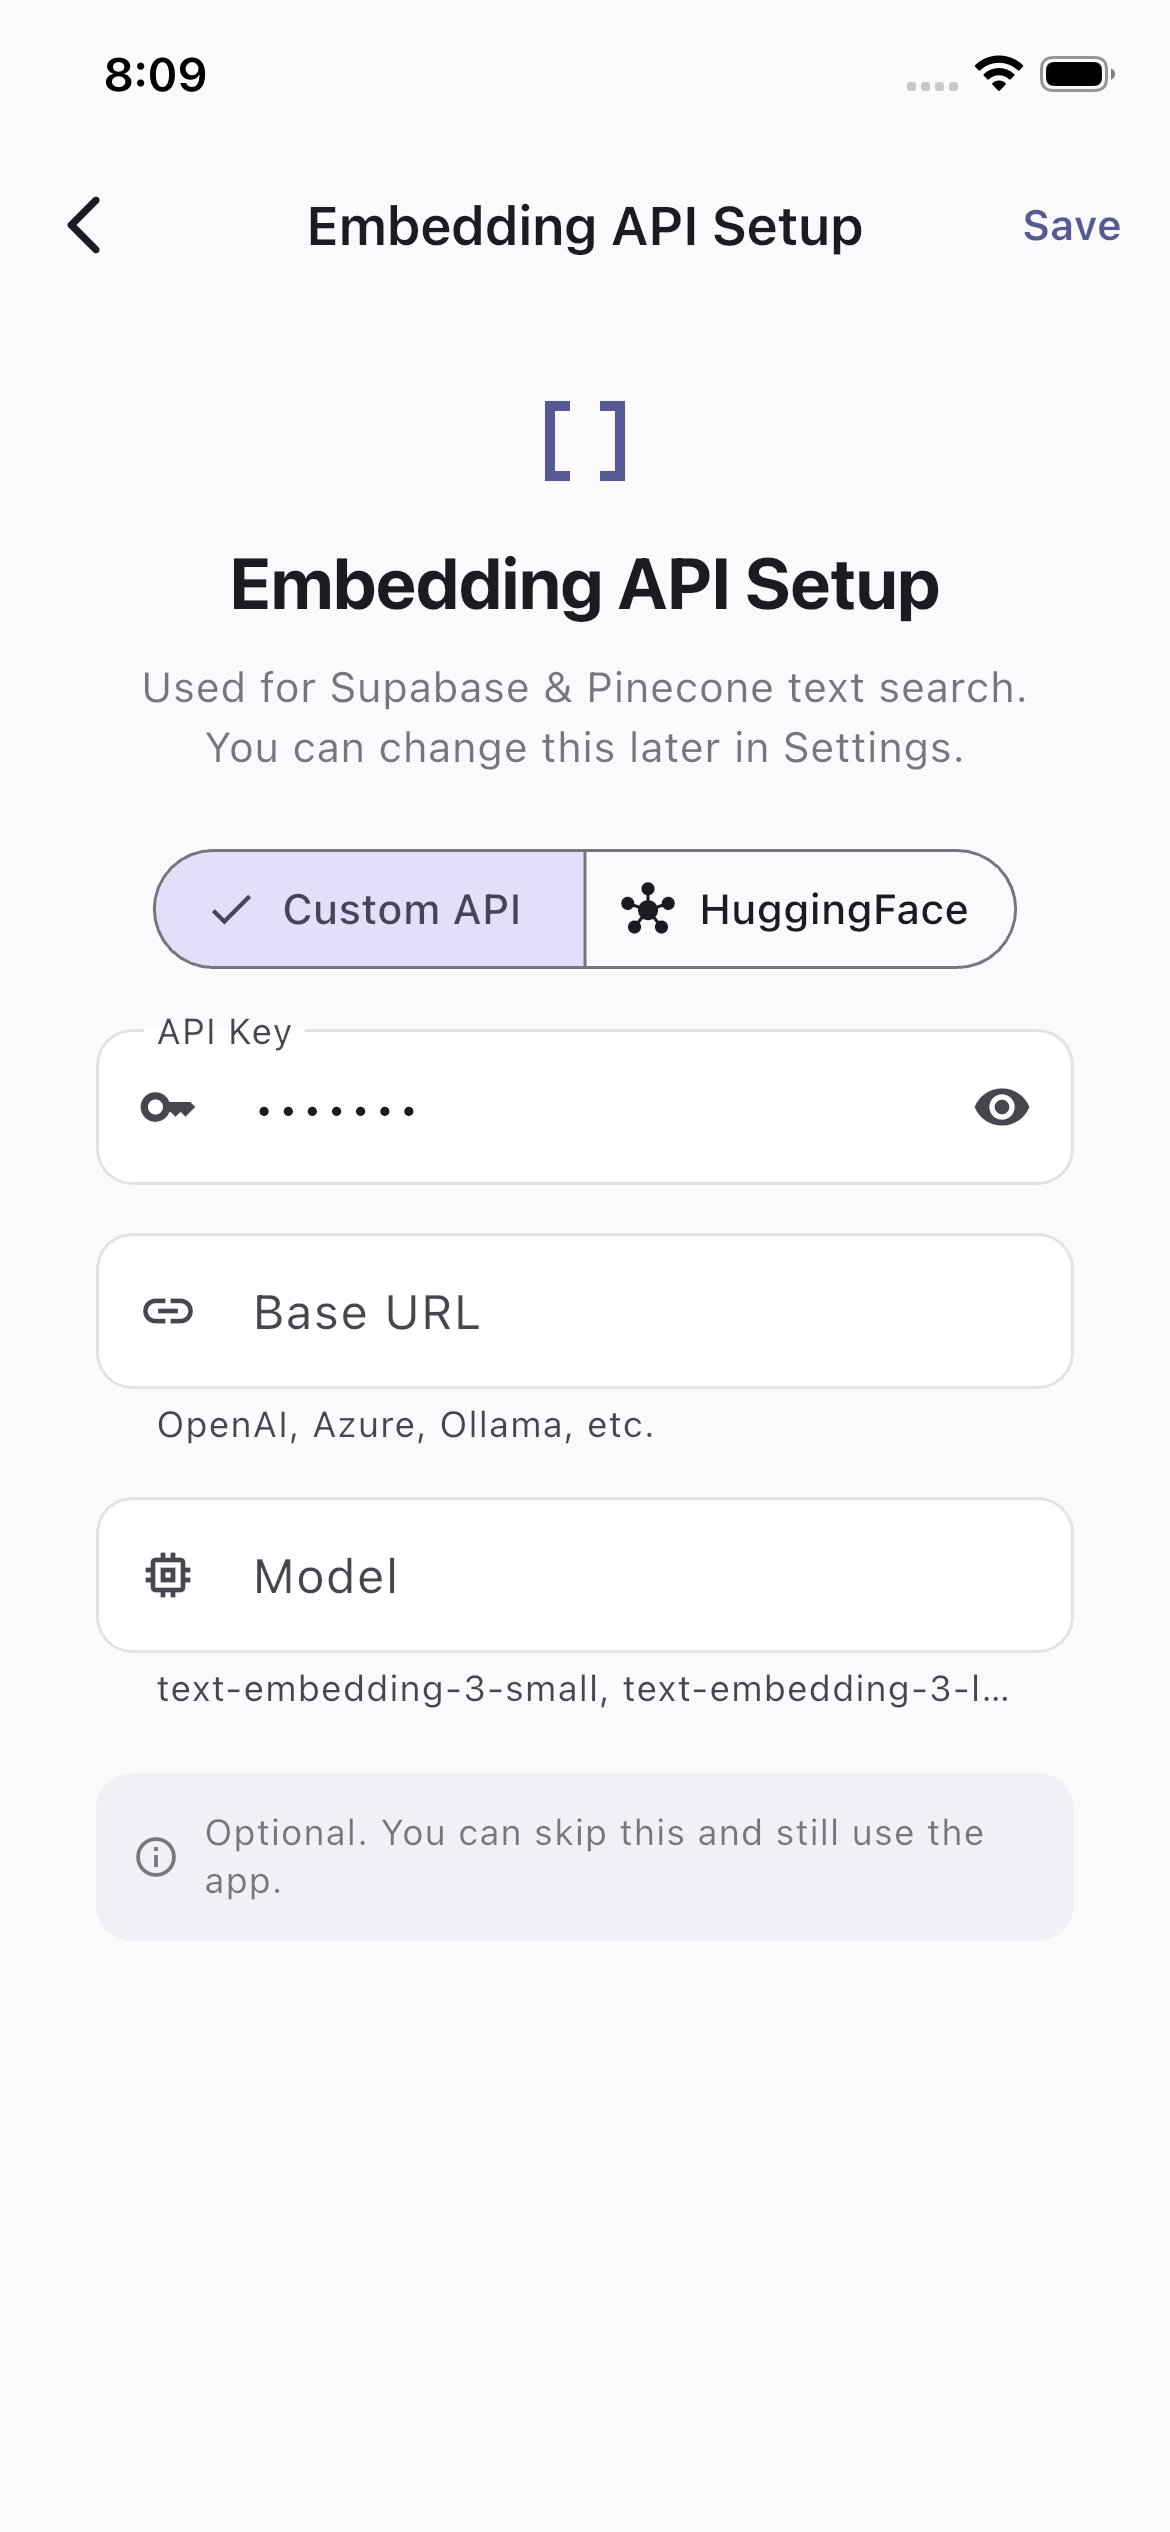The image size is (1170, 2532).
Task: Click the link icon beside Base URL
Action: [167, 1311]
